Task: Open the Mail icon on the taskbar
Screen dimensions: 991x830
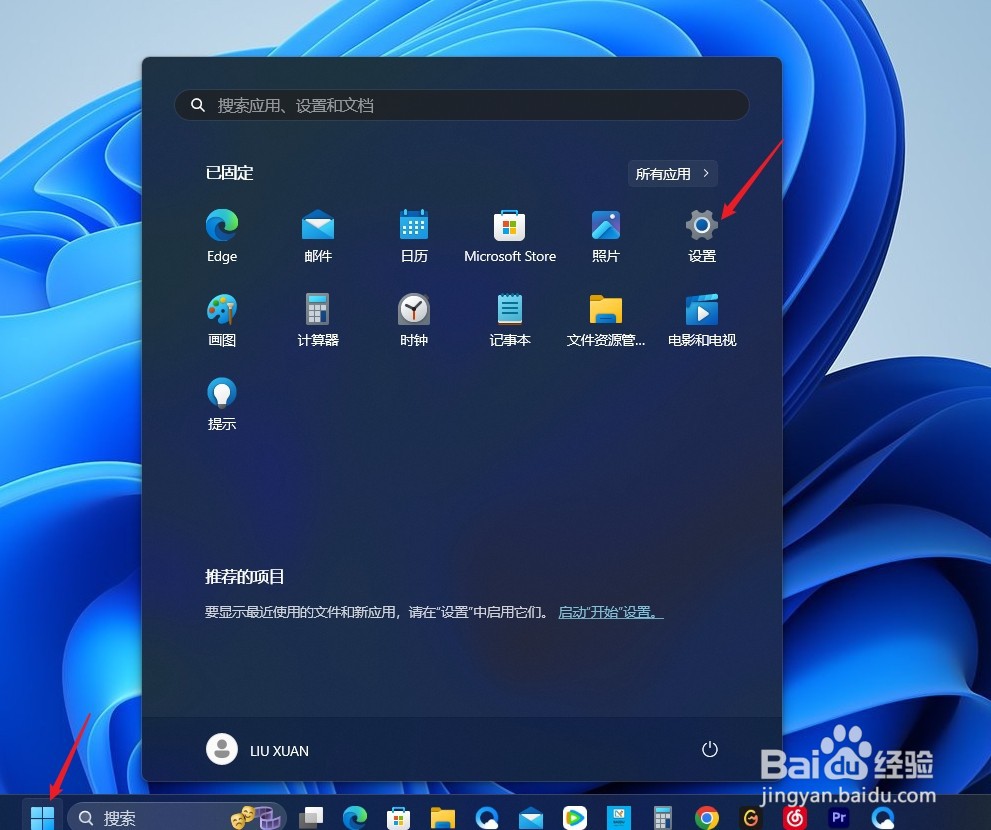Action: 531,817
